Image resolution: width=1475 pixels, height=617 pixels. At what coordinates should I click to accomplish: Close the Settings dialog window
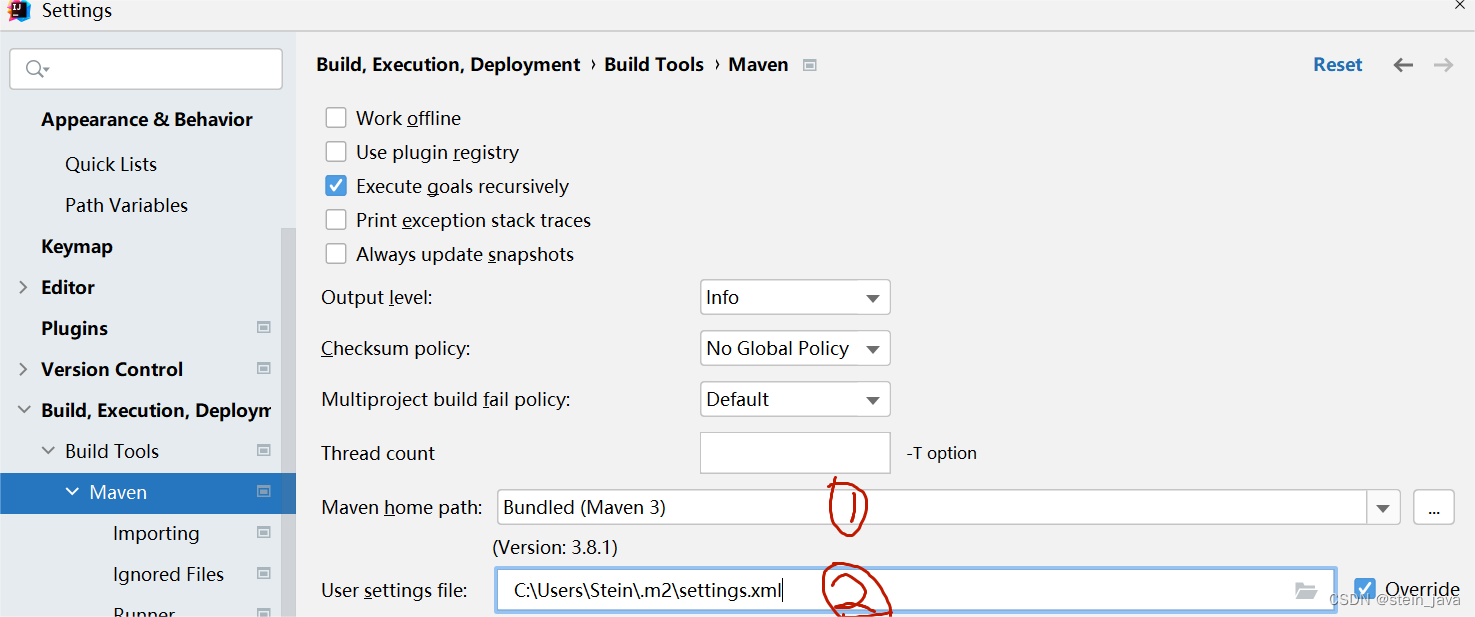(x=1460, y=4)
